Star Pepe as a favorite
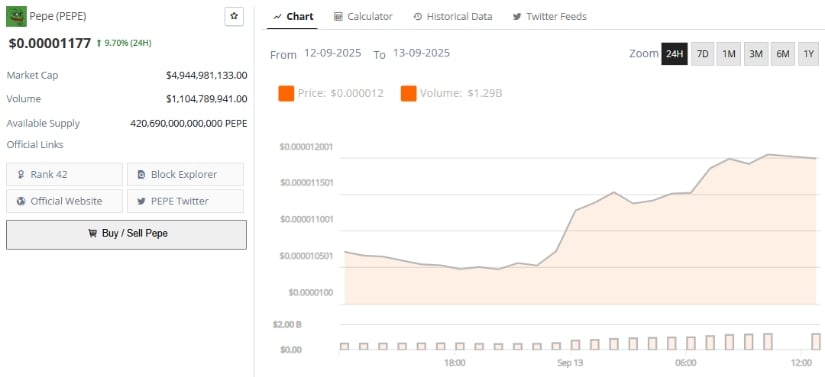 (x=234, y=16)
